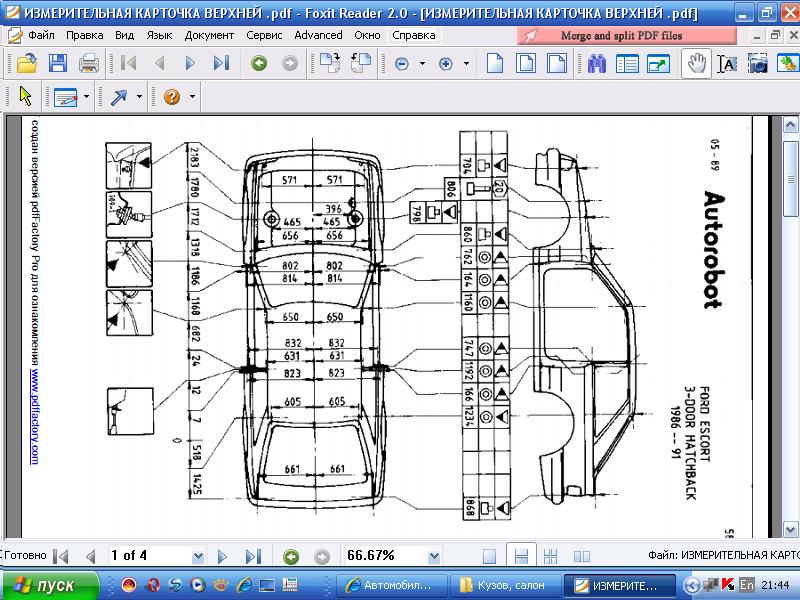Save the document with floppy disk icon
Screen dimensions: 800x600
pyautogui.click(x=58, y=63)
